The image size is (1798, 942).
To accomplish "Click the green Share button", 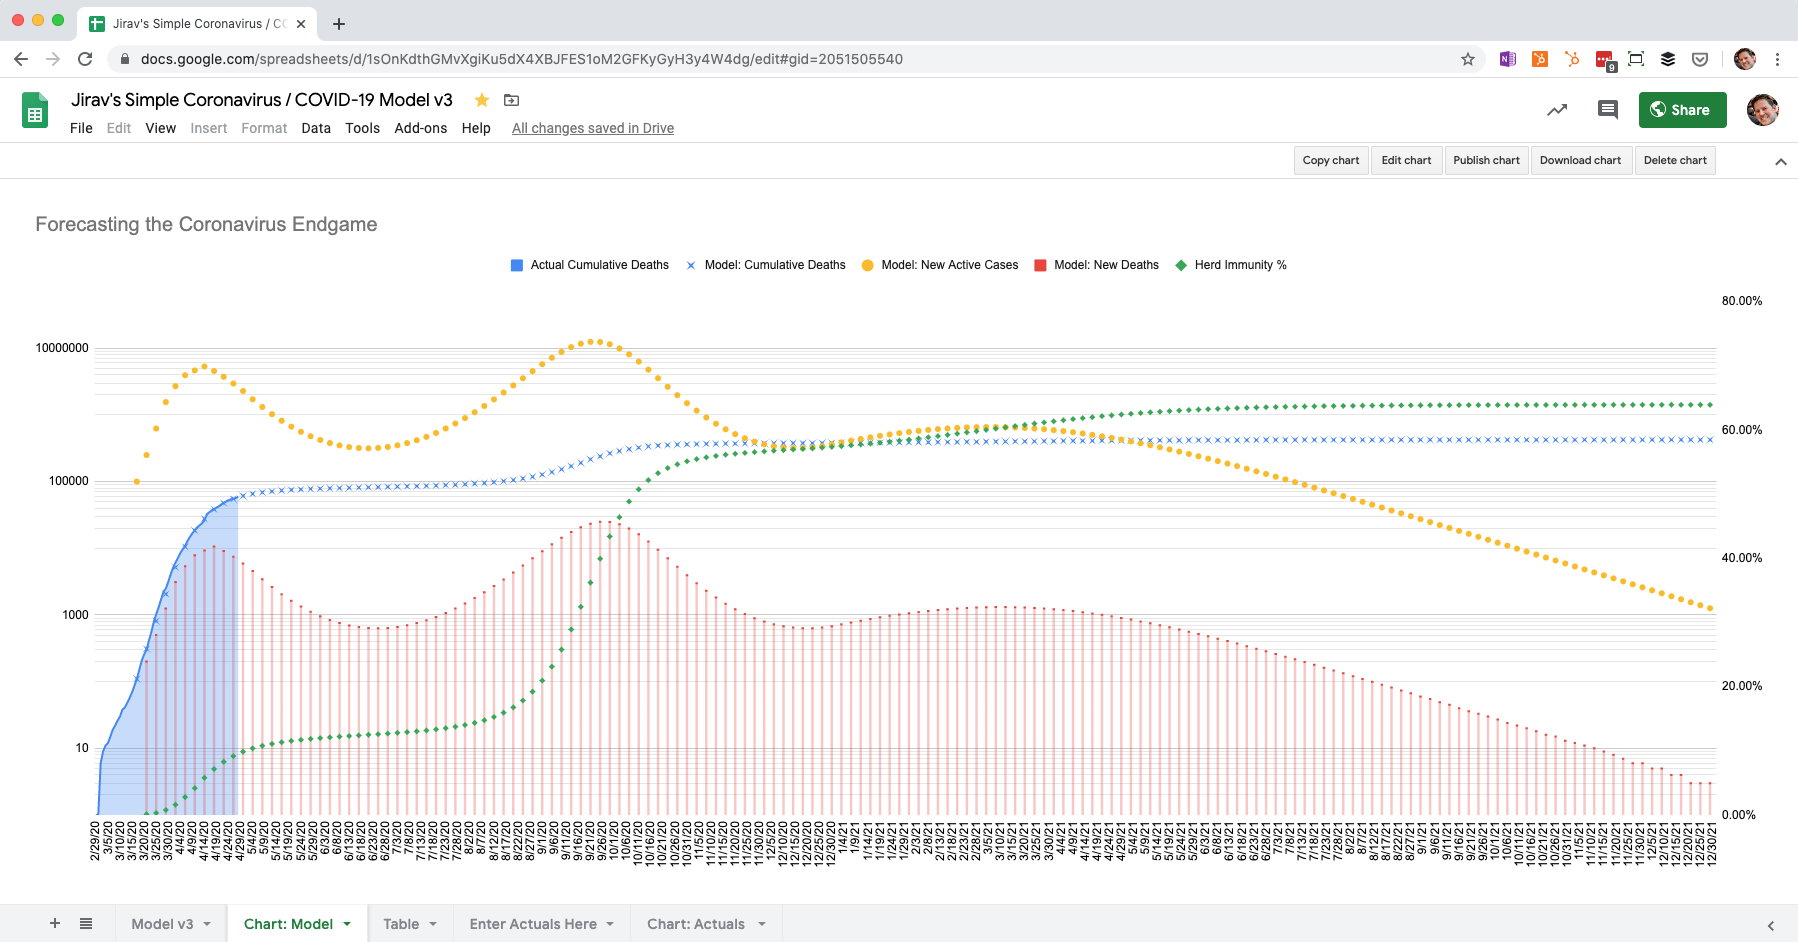I will [1682, 110].
